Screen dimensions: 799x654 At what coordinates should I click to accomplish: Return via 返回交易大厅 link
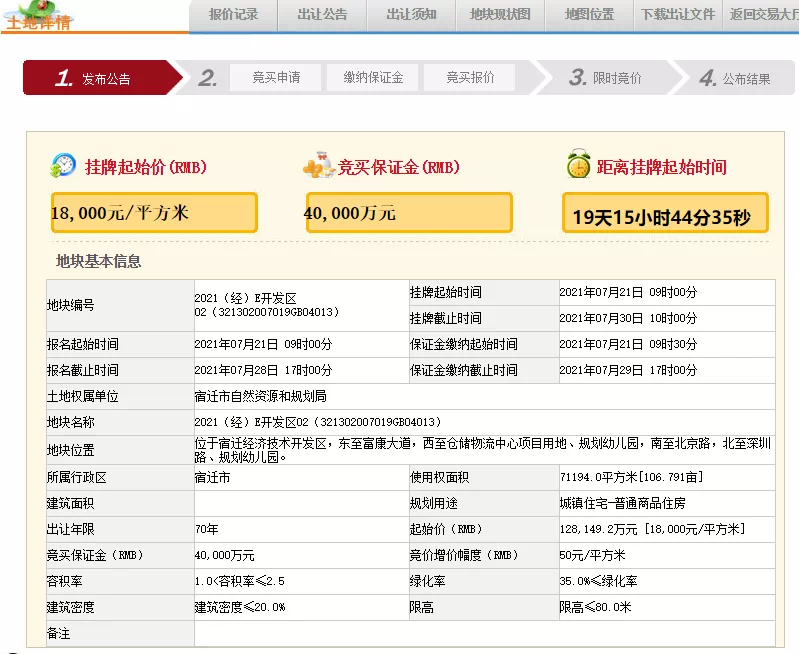click(x=763, y=15)
